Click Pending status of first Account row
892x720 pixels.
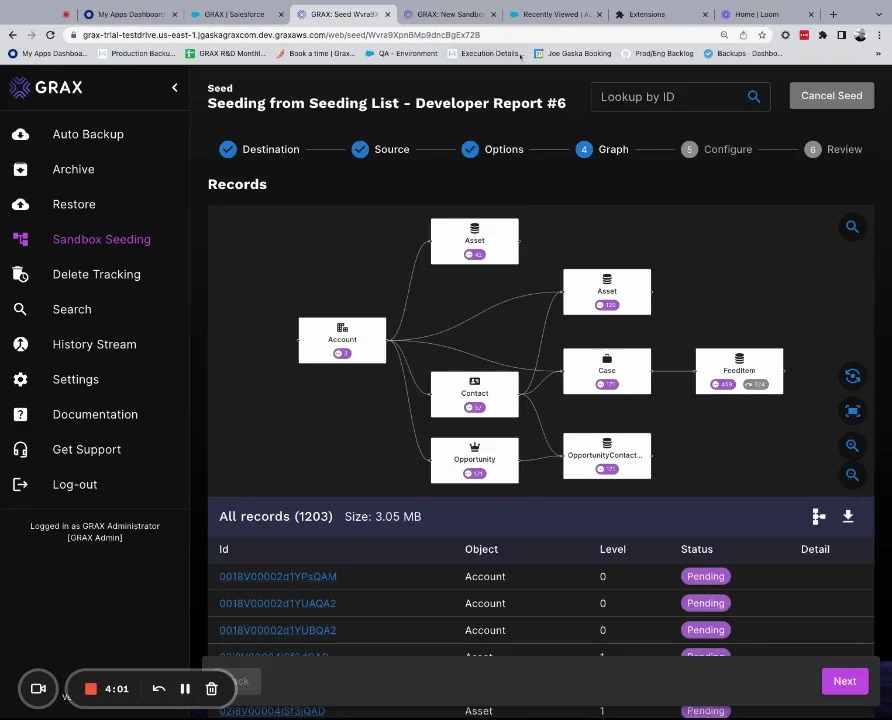pyautogui.click(x=705, y=577)
